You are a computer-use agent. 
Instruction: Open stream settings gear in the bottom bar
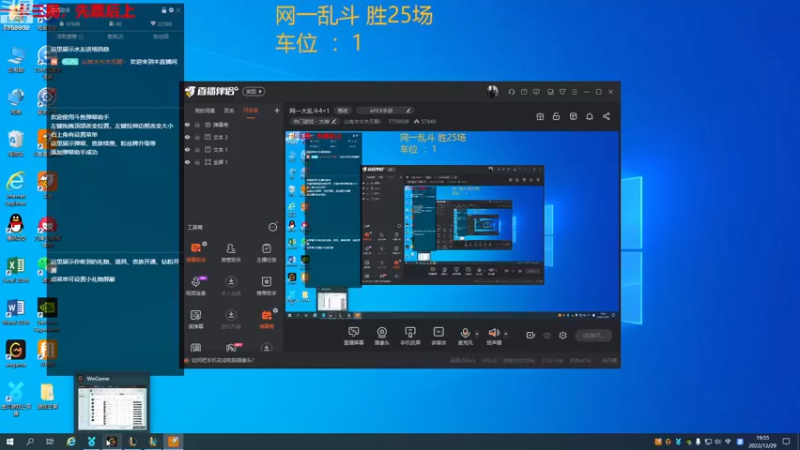click(x=563, y=335)
